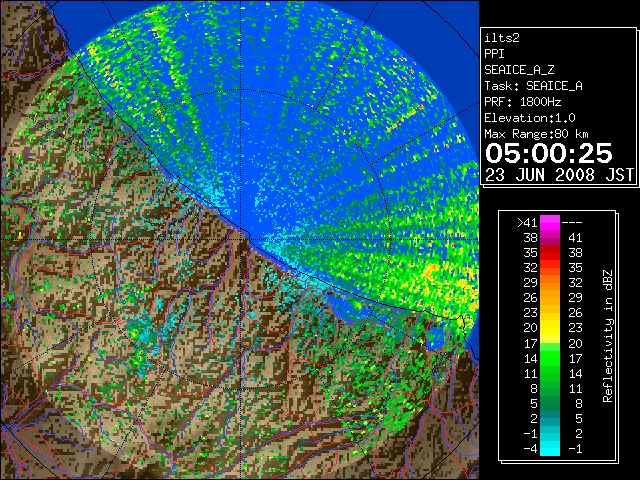Viewport: 640px width, 480px height.
Task: Pick the bright green 14–17 dBZ swatch
Action: pyautogui.click(x=550, y=358)
